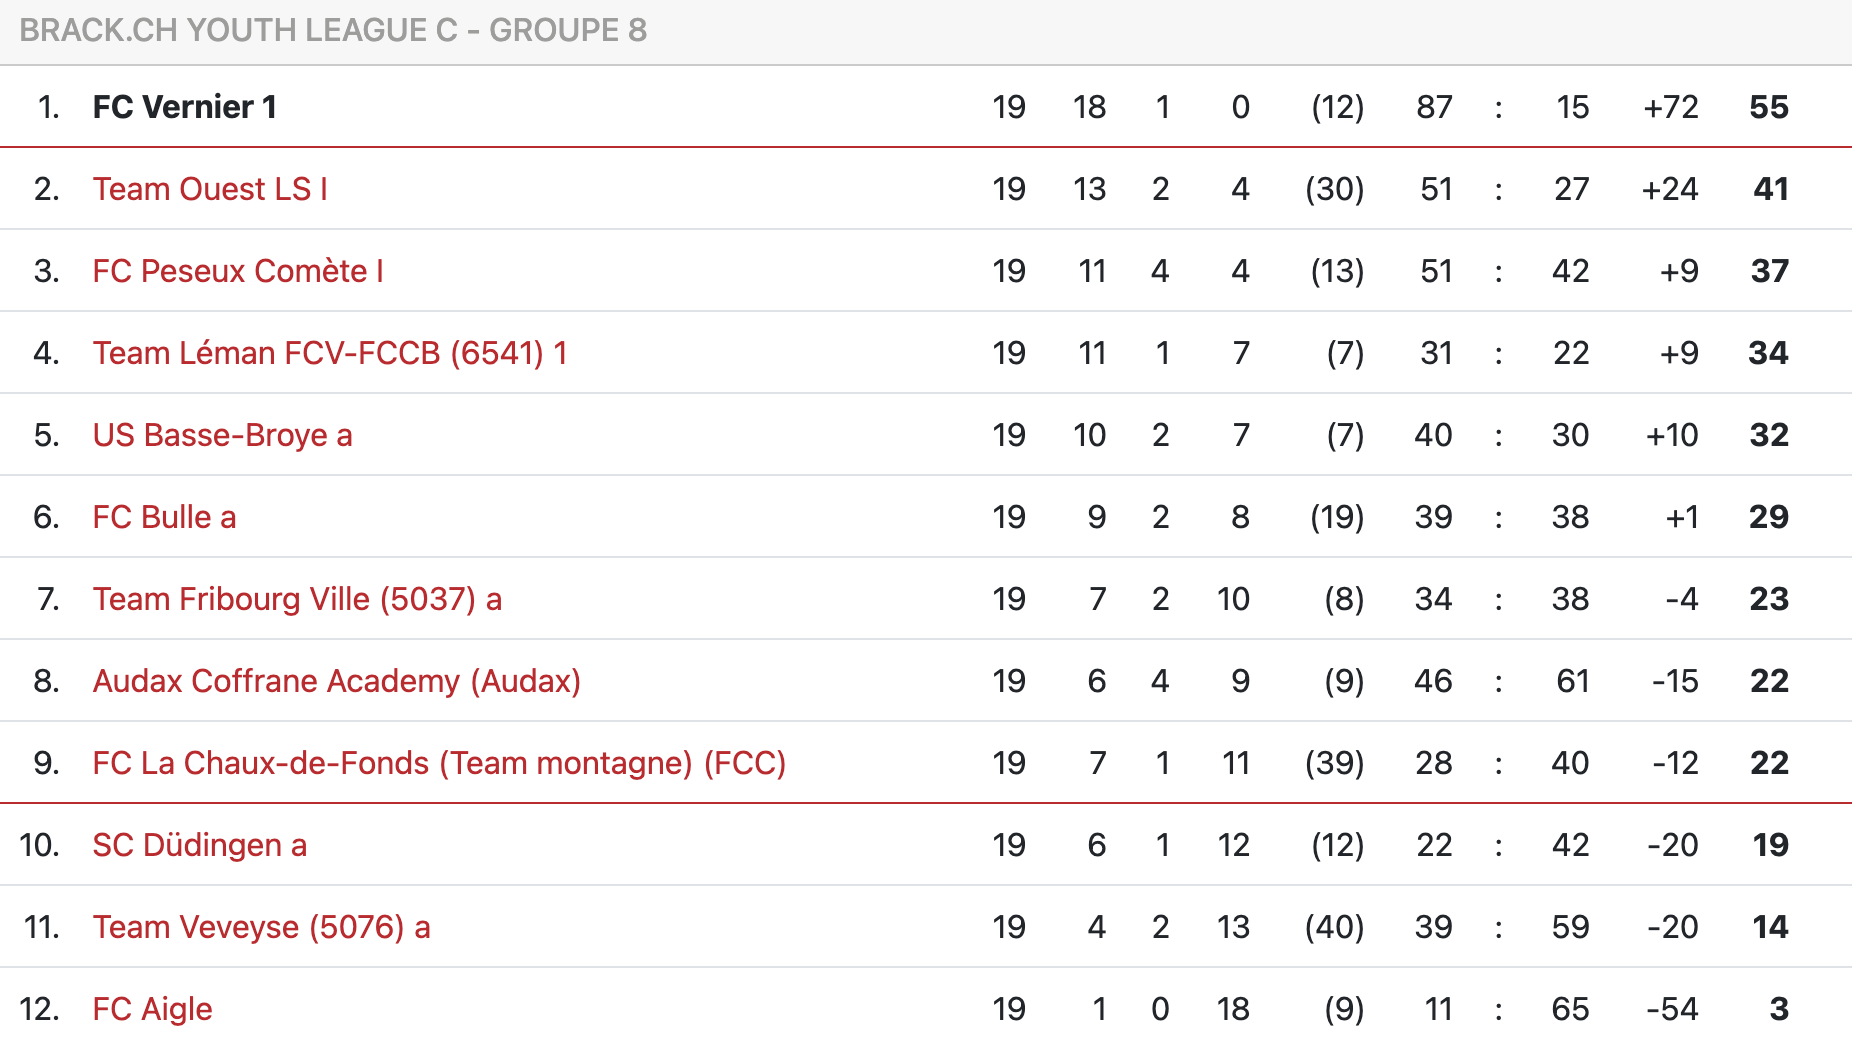
Task: Select the US Basse-Broye a team link
Action: coord(222,435)
